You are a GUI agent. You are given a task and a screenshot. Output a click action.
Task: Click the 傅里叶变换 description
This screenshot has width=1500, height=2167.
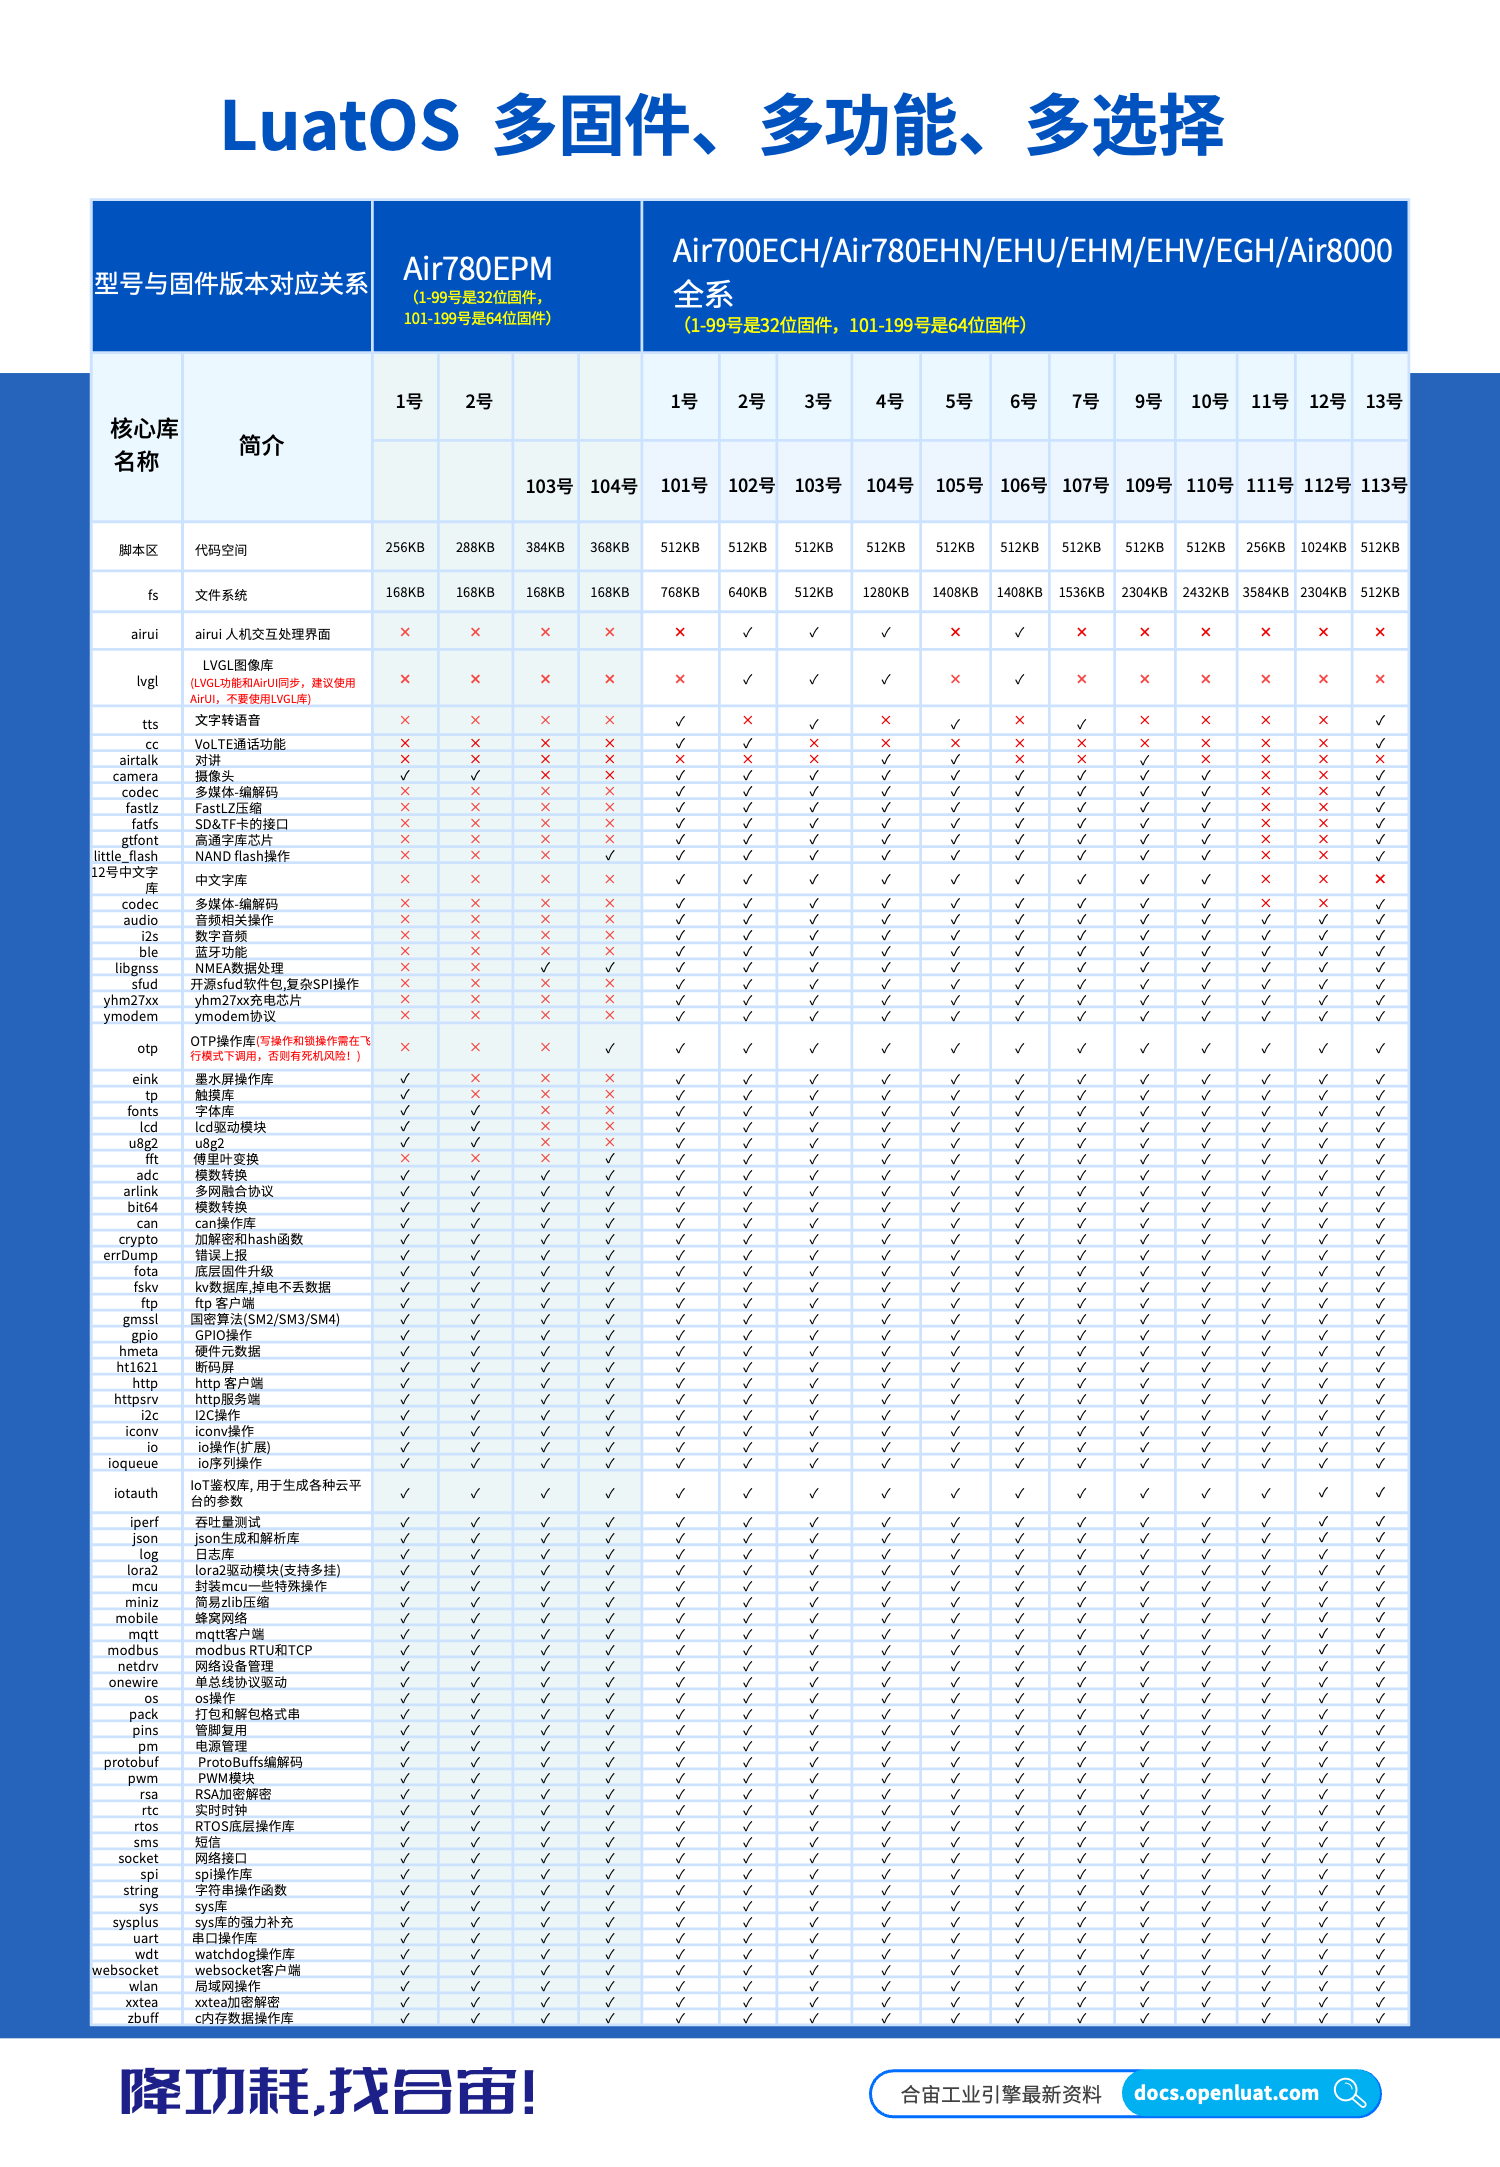coord(226,1159)
